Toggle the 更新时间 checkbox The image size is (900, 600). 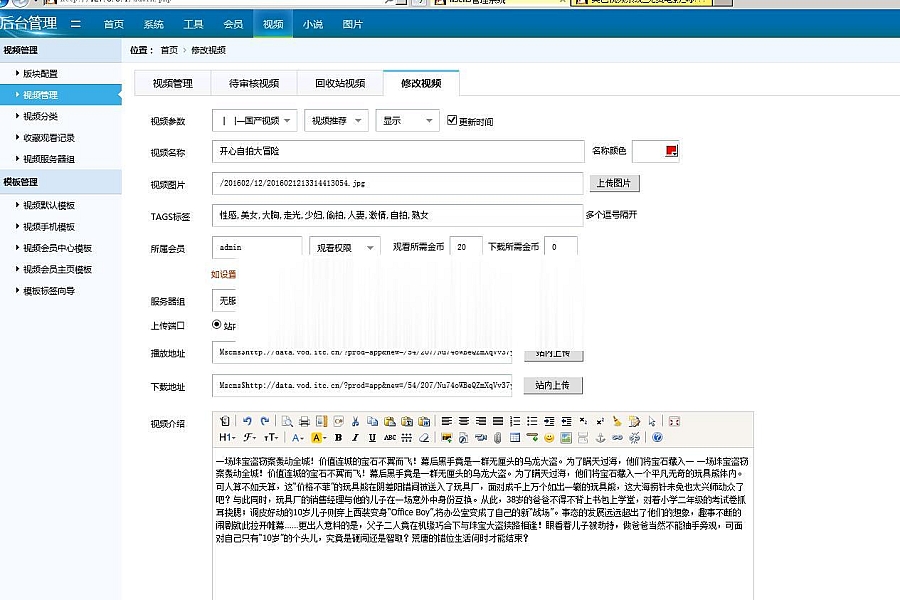coord(452,120)
